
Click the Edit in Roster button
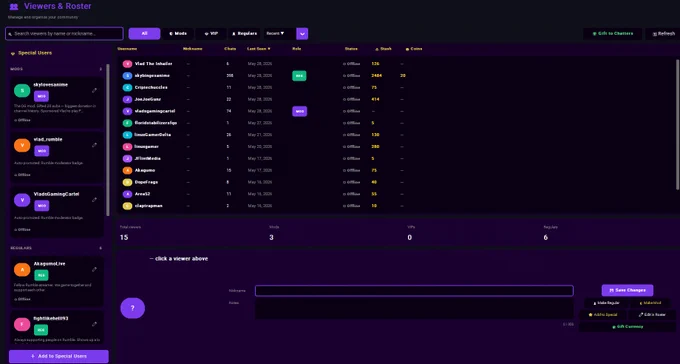tap(652, 315)
